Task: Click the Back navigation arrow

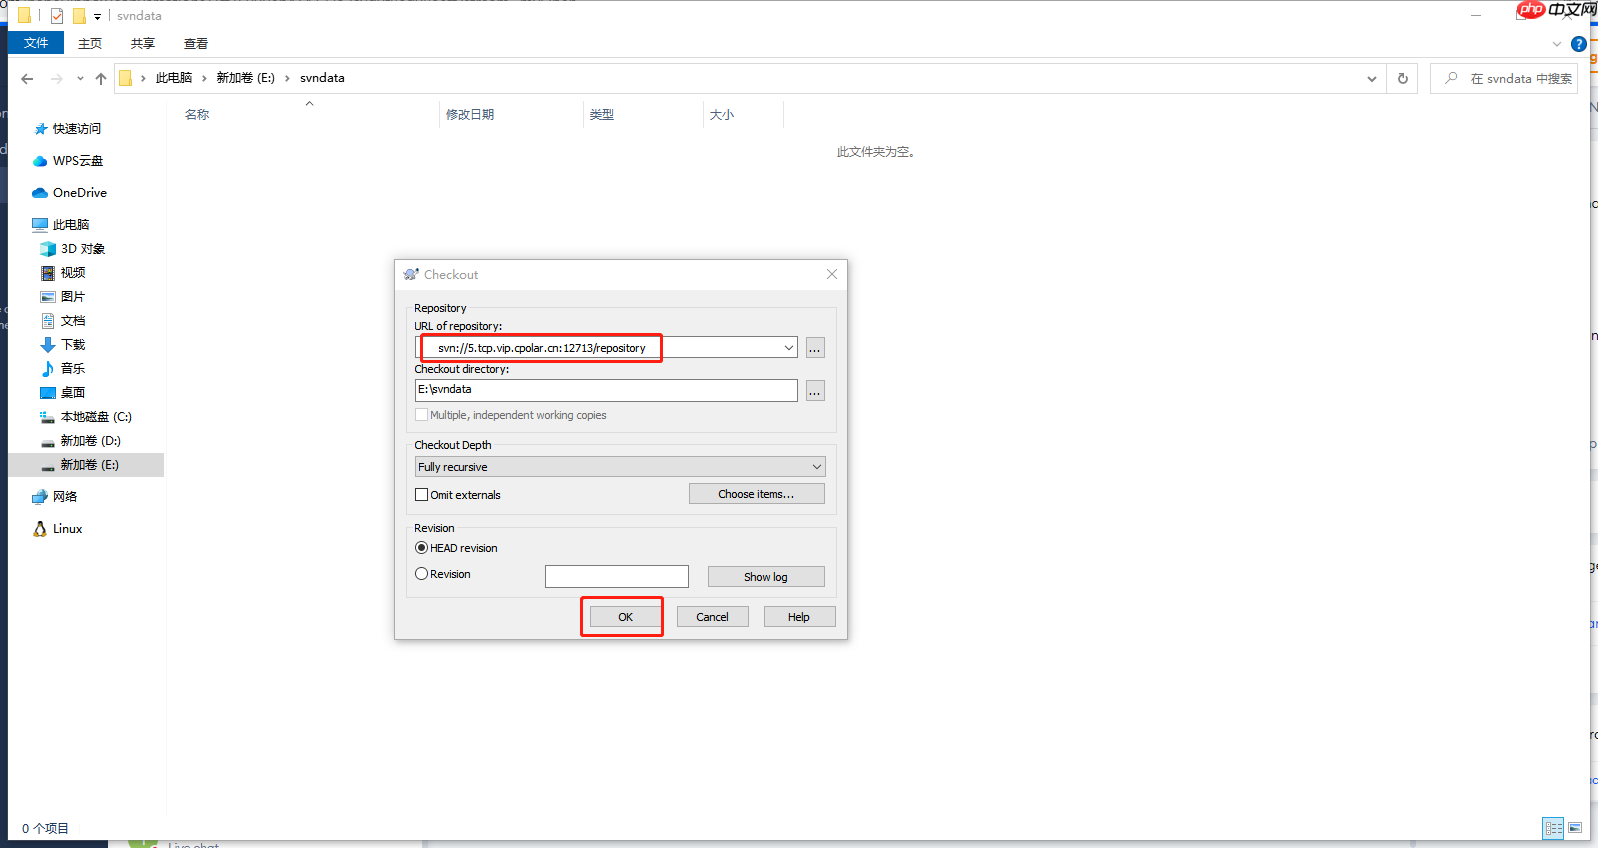Action: (27, 78)
